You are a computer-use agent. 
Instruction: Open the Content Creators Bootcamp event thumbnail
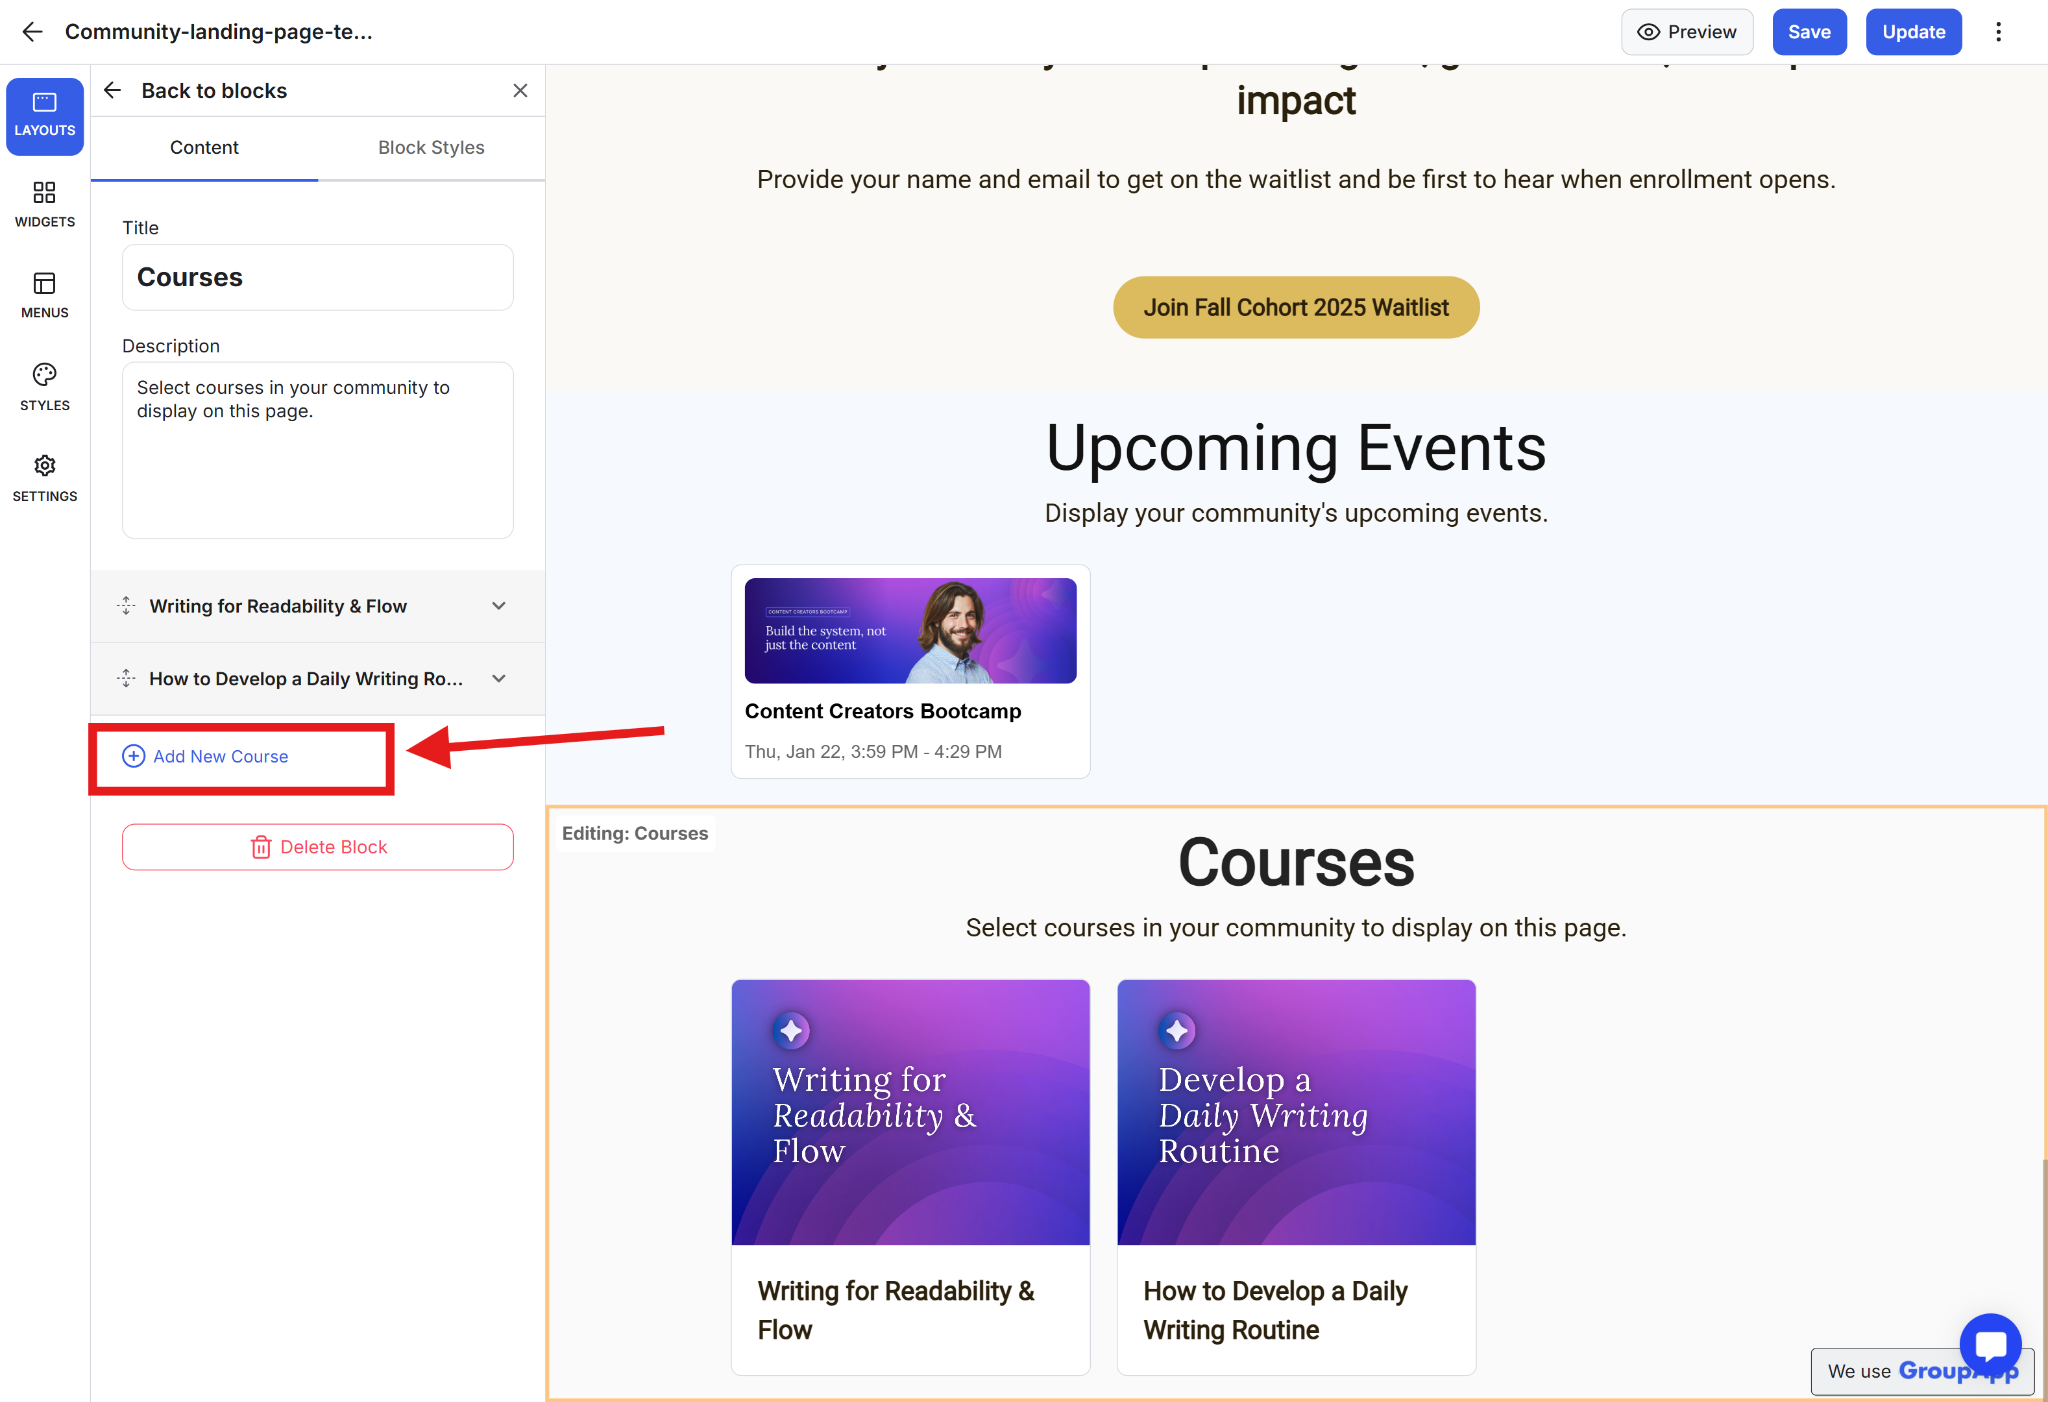(910, 631)
